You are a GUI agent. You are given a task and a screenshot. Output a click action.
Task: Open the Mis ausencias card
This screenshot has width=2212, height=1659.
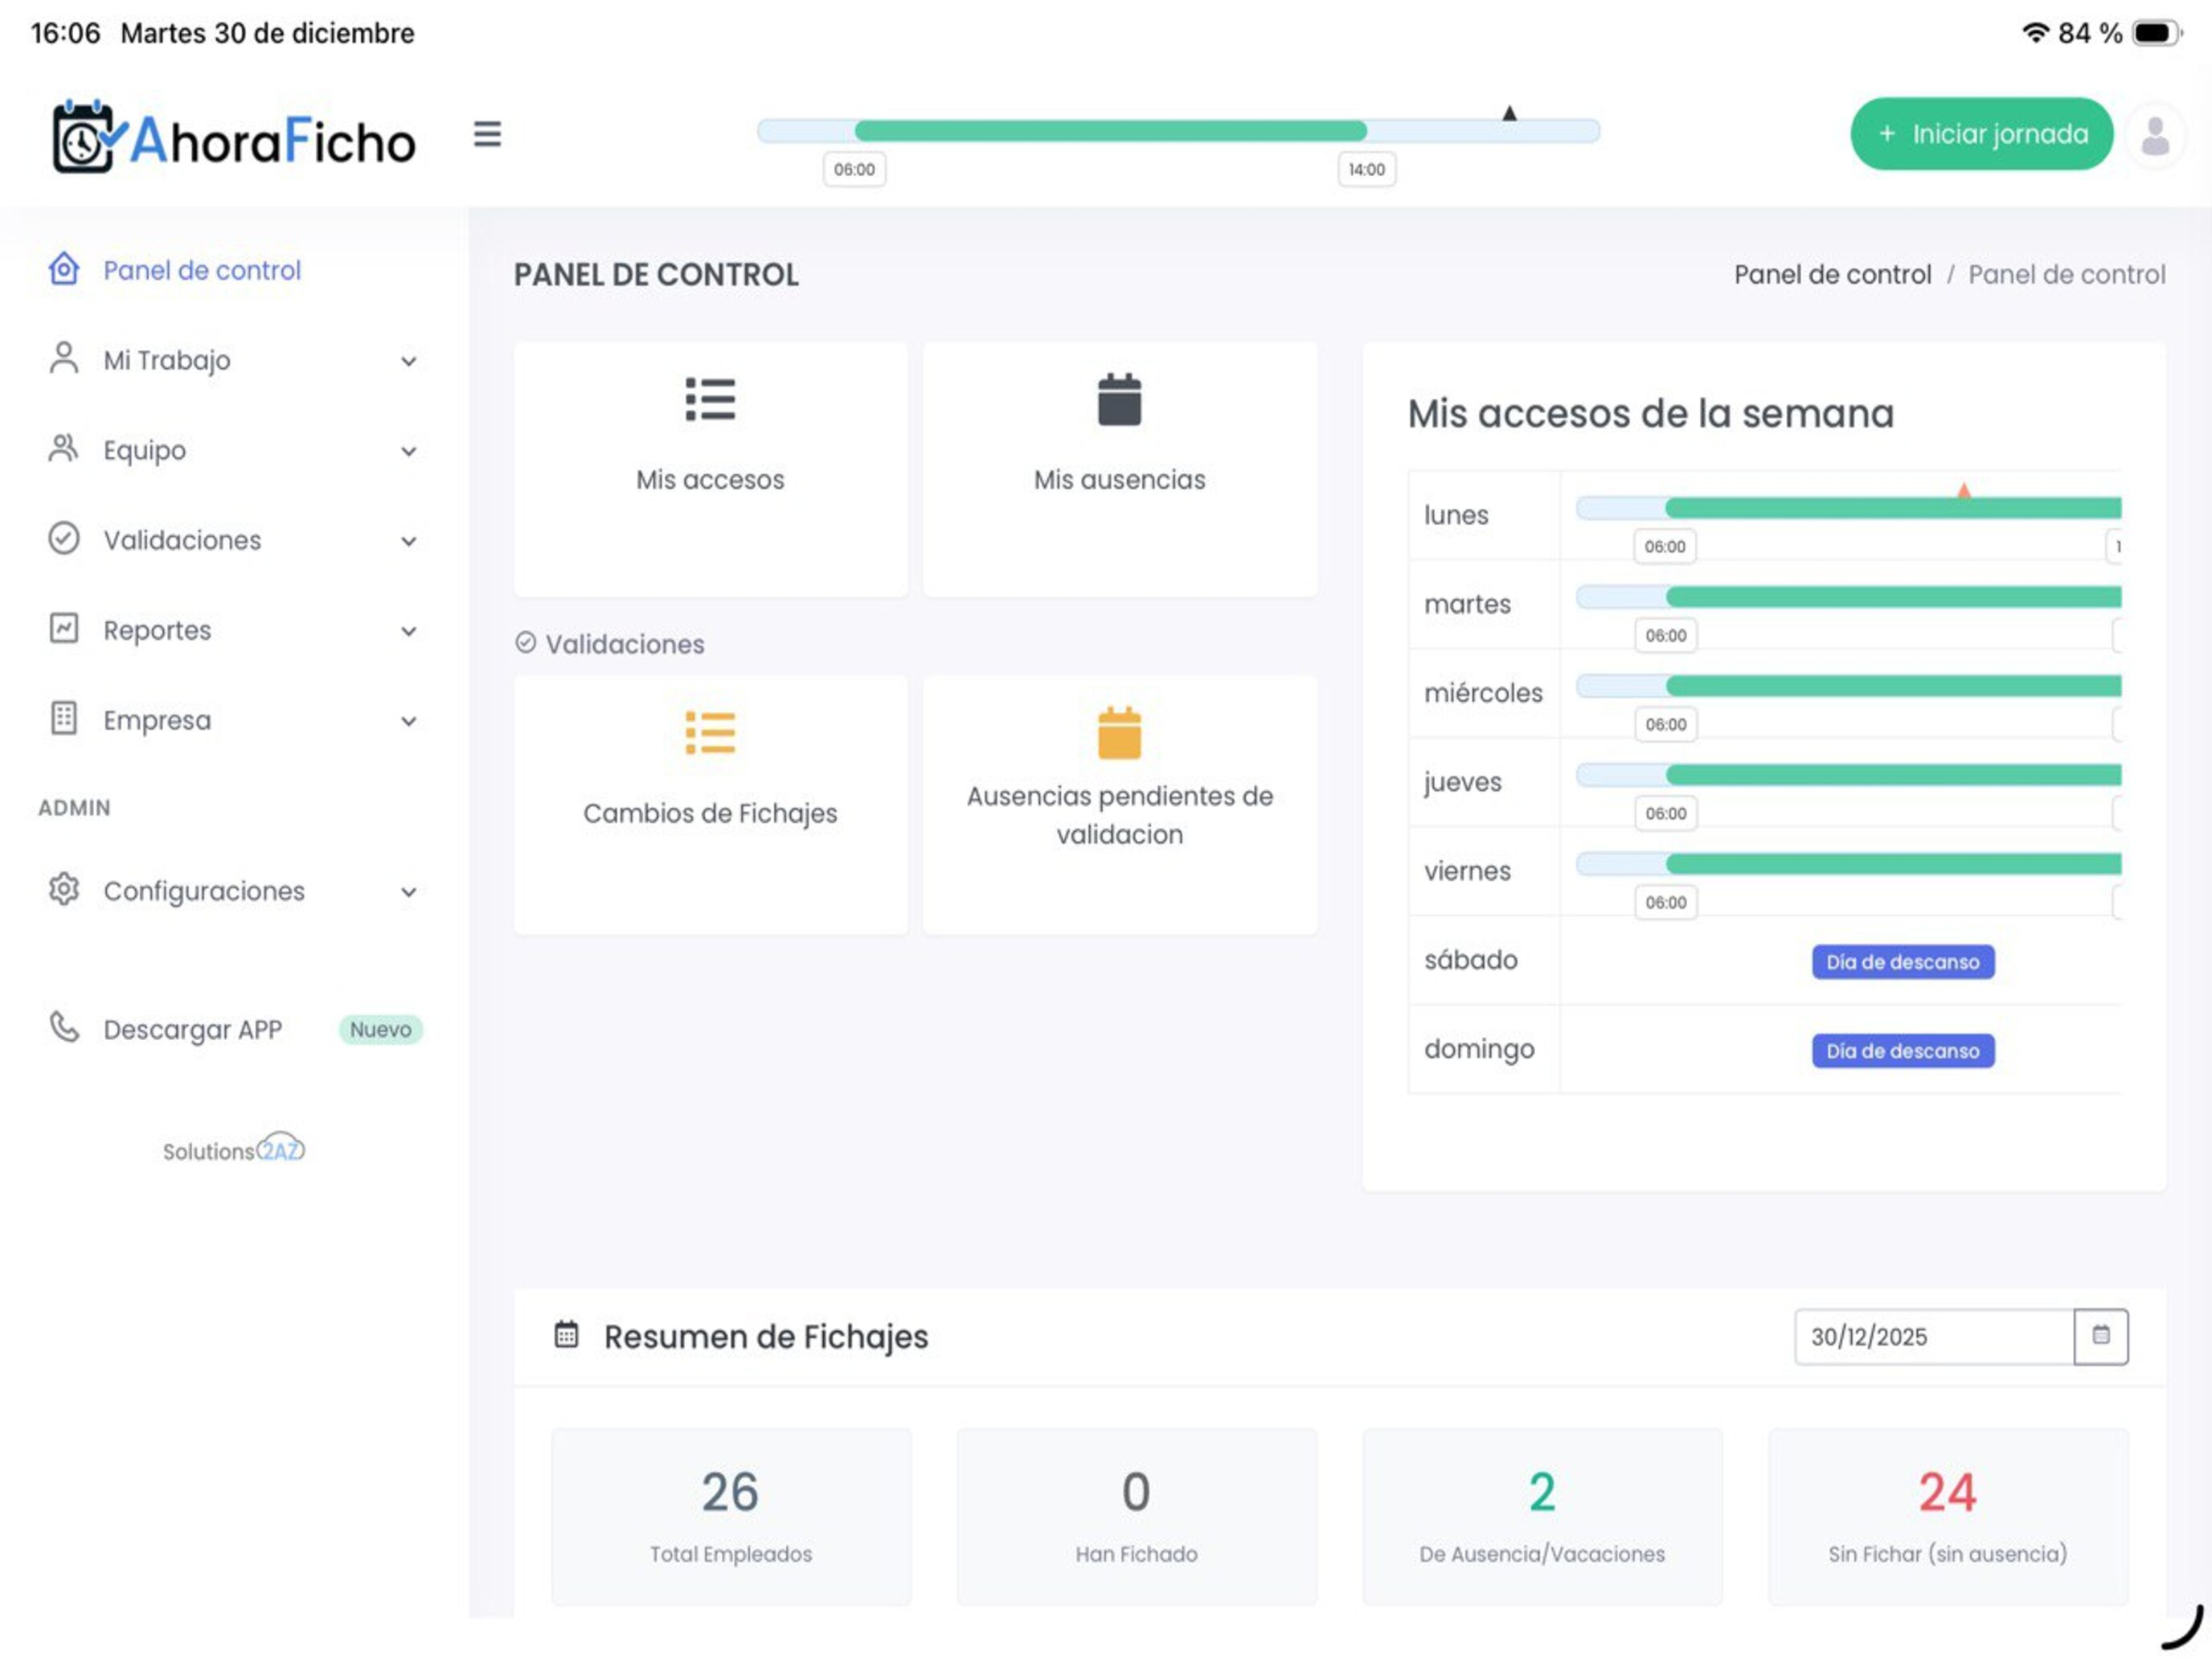click(x=1119, y=469)
